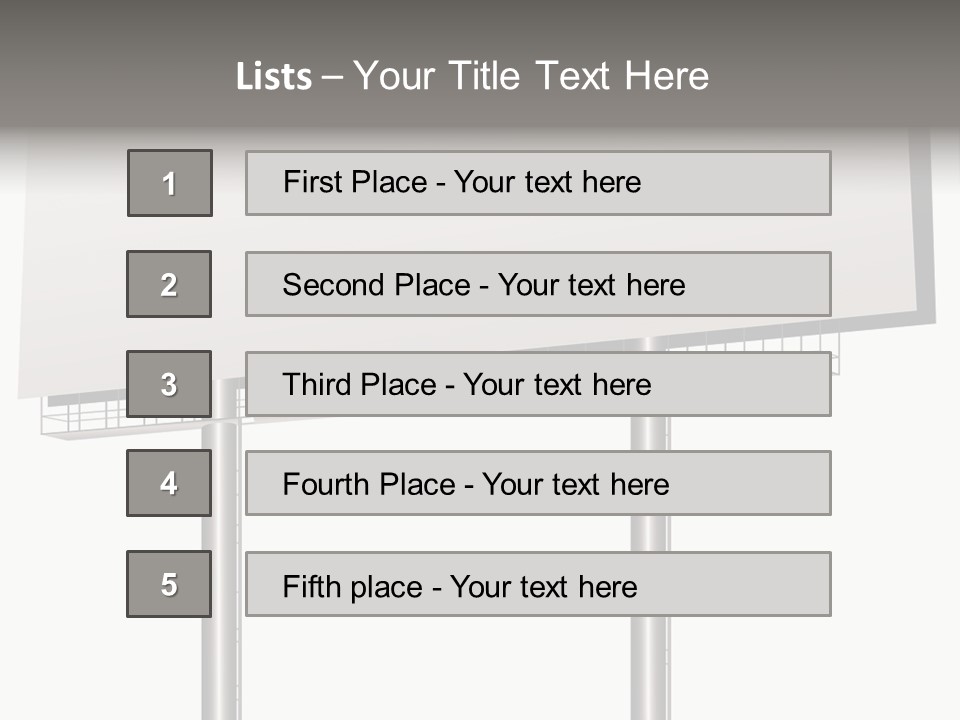Click the 'Fourth Place' text bar

538,483
